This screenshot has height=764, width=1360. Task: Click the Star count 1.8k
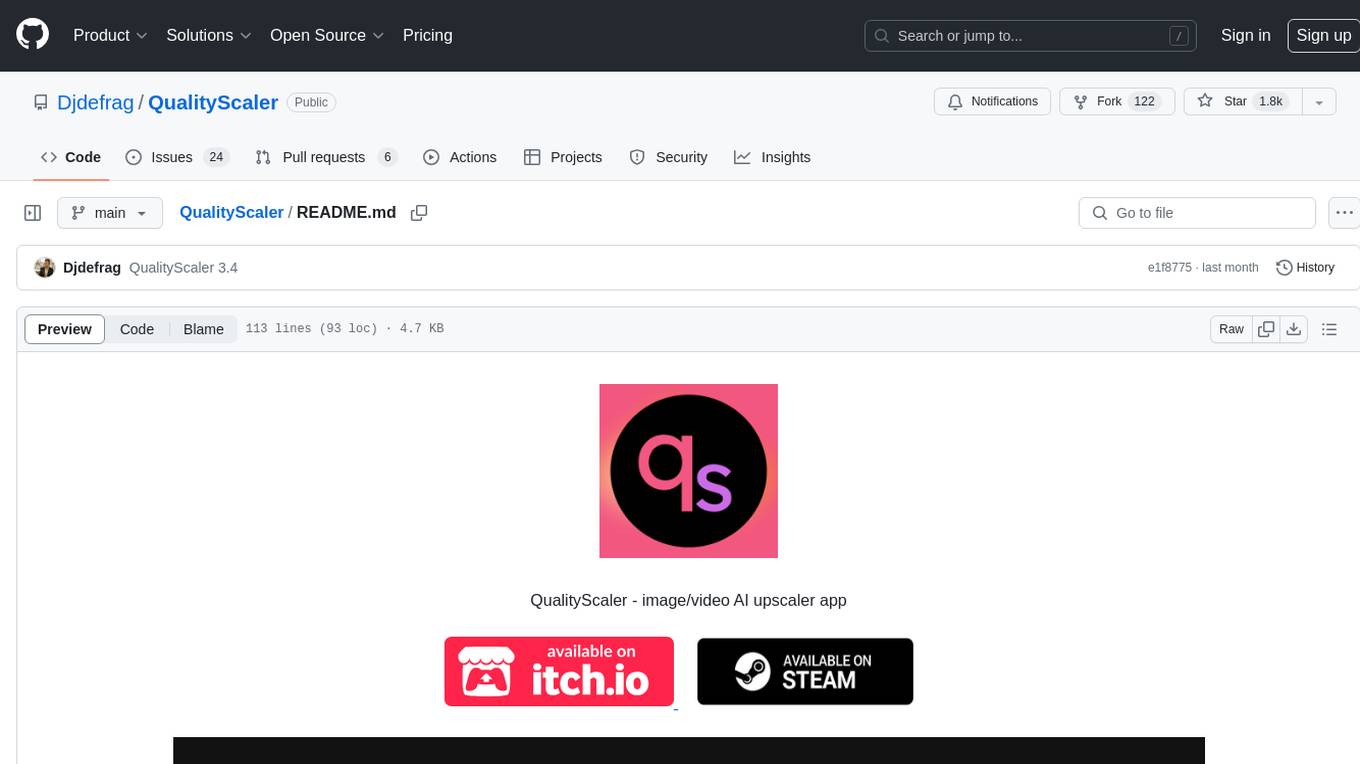[1270, 102]
